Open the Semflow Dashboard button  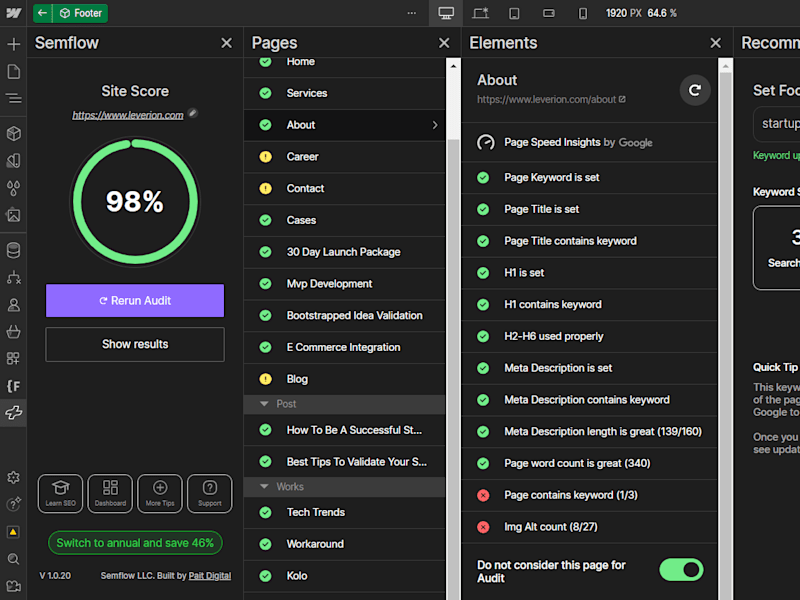click(x=110, y=494)
